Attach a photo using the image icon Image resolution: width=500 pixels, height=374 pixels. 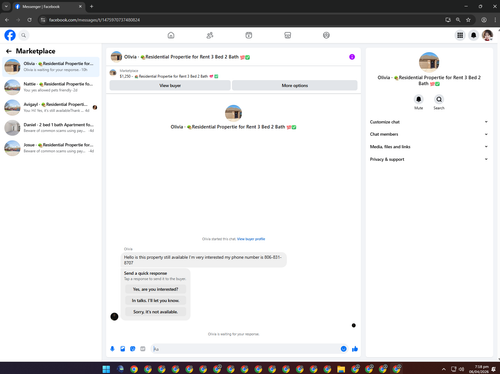[123, 349]
